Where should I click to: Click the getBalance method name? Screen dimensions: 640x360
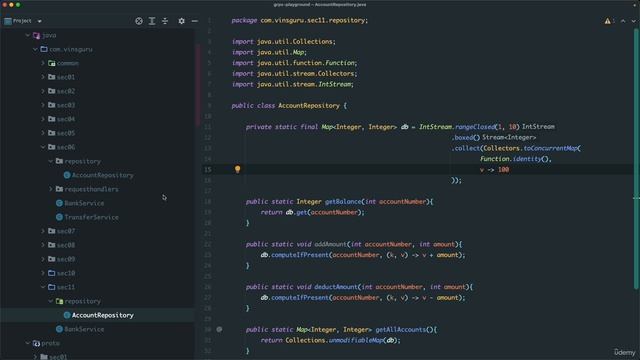pos(343,202)
